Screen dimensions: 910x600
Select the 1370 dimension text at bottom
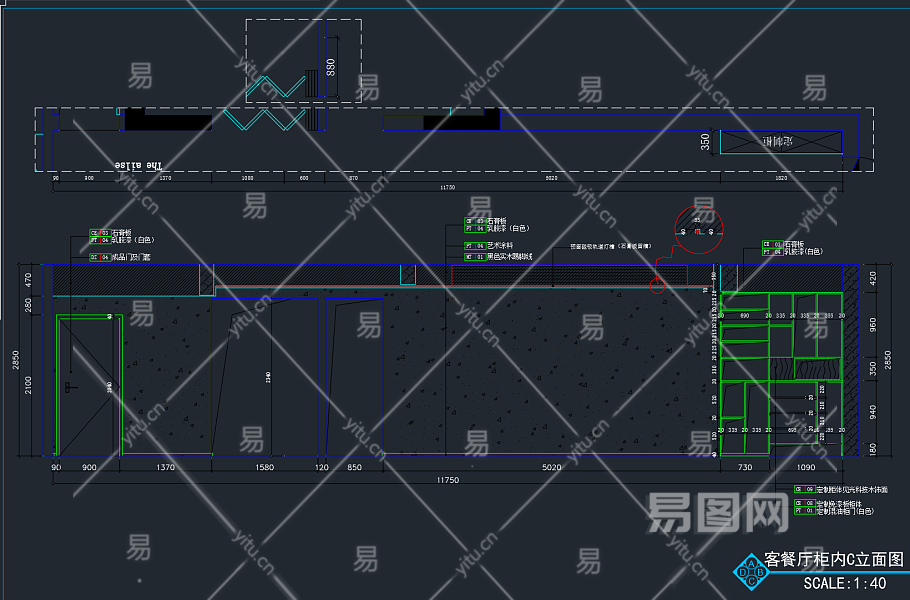tap(165, 467)
